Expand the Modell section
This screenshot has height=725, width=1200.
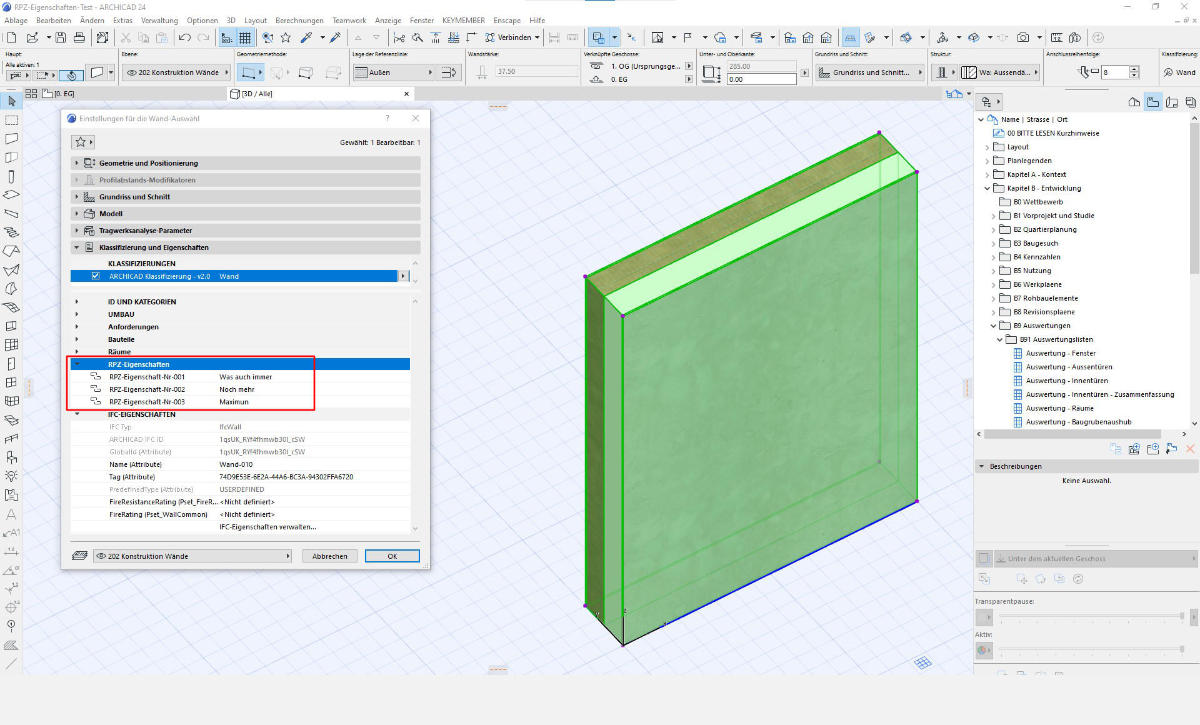coord(77,213)
